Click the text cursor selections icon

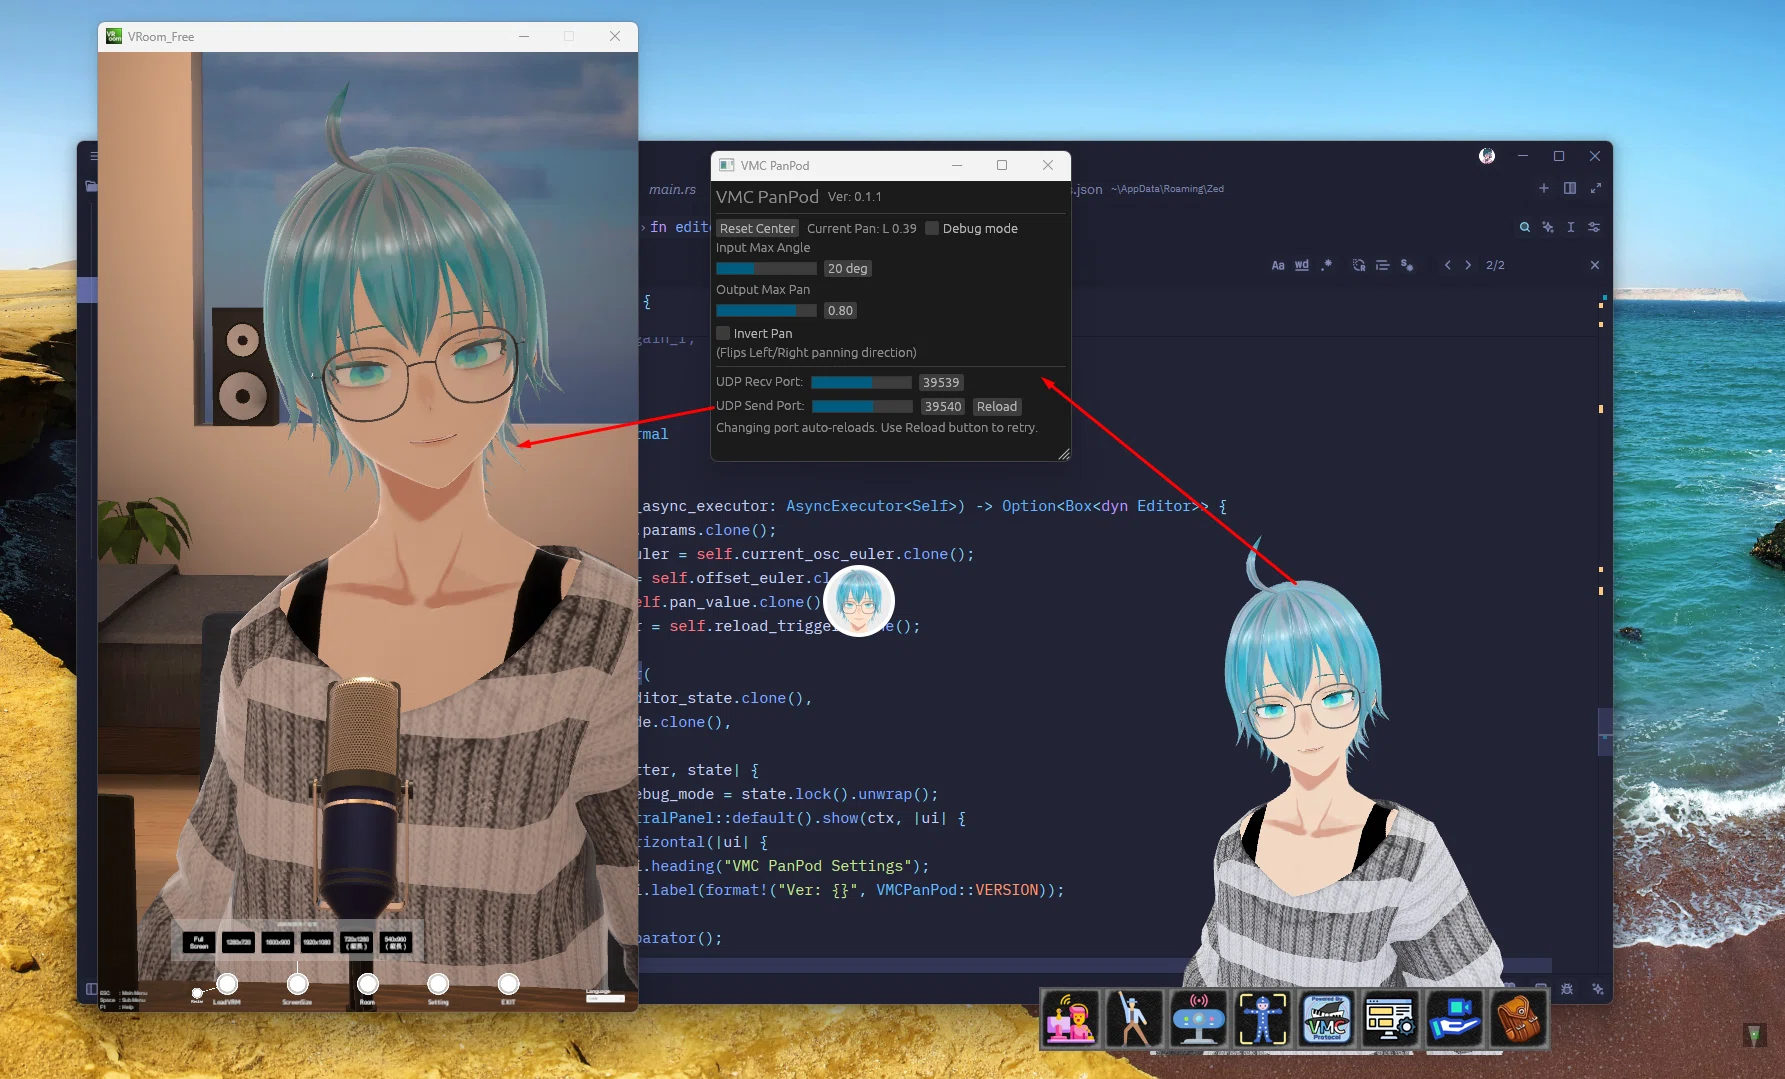1571,227
